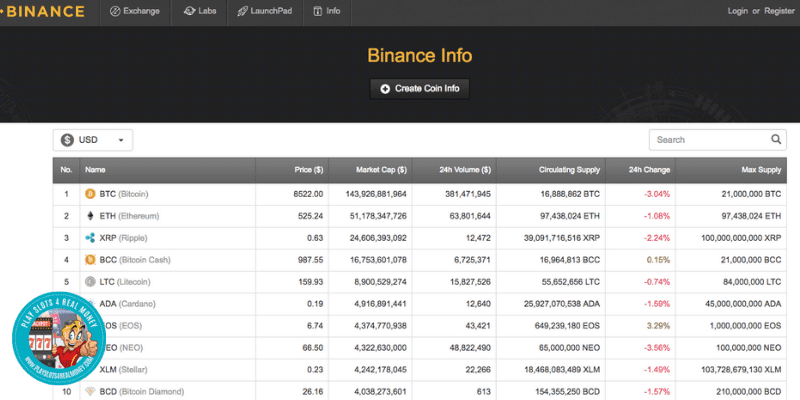
Task: Sort by the 24h Change column header
Action: point(640,170)
